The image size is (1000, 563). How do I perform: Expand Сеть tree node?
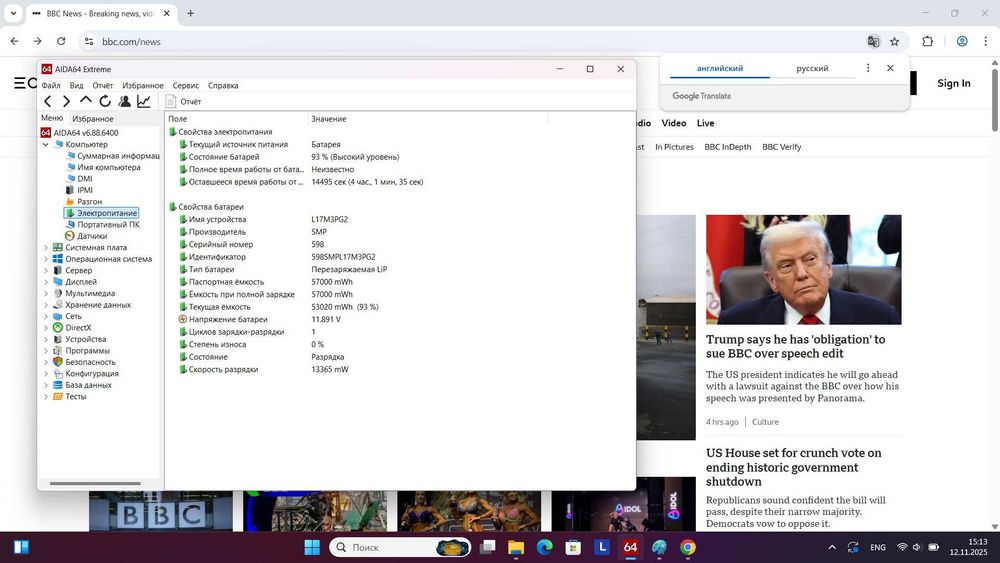(46, 316)
